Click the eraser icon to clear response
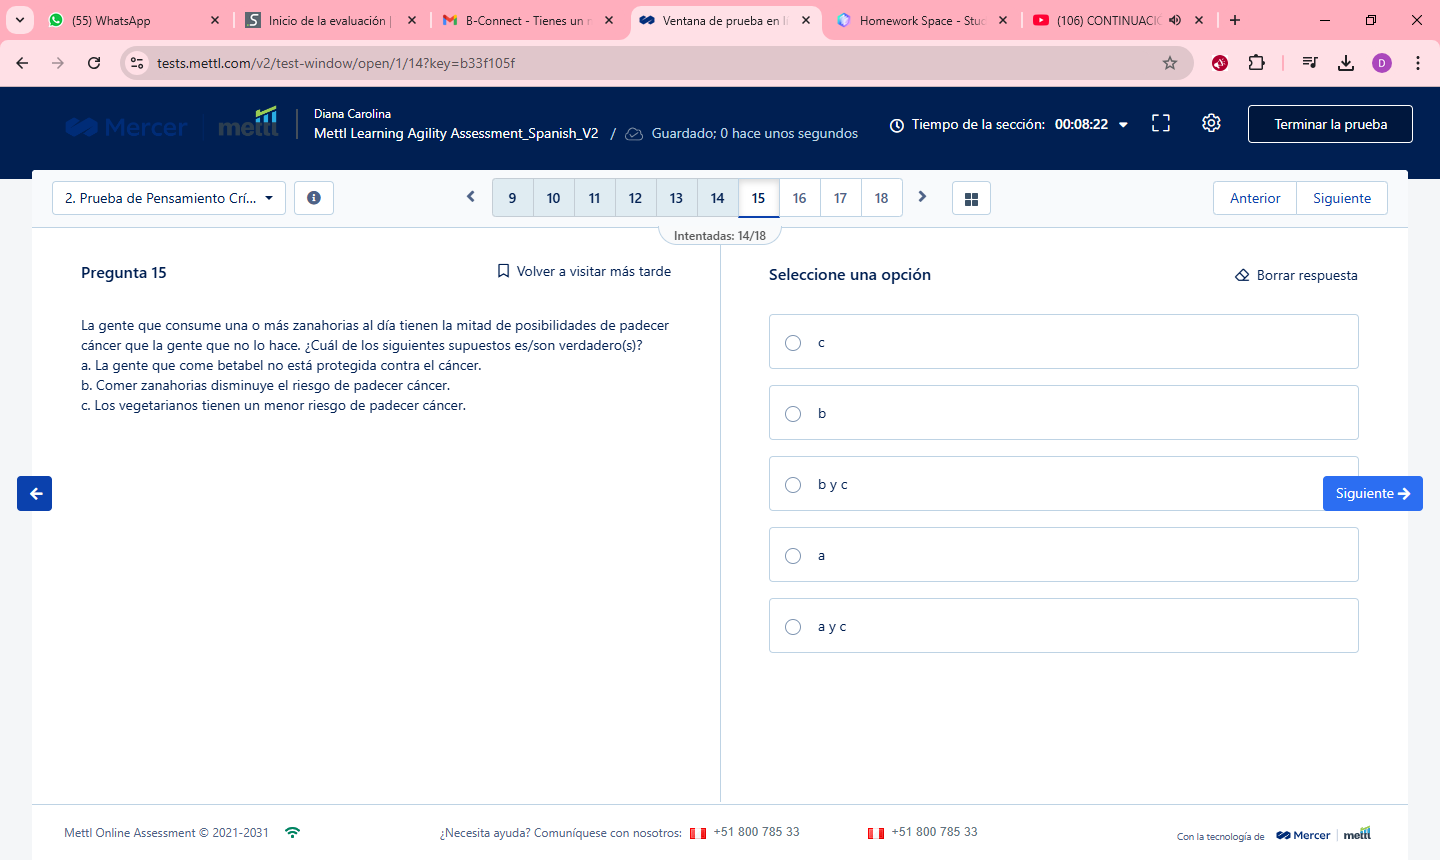This screenshot has height=860, width=1440. pos(1242,275)
